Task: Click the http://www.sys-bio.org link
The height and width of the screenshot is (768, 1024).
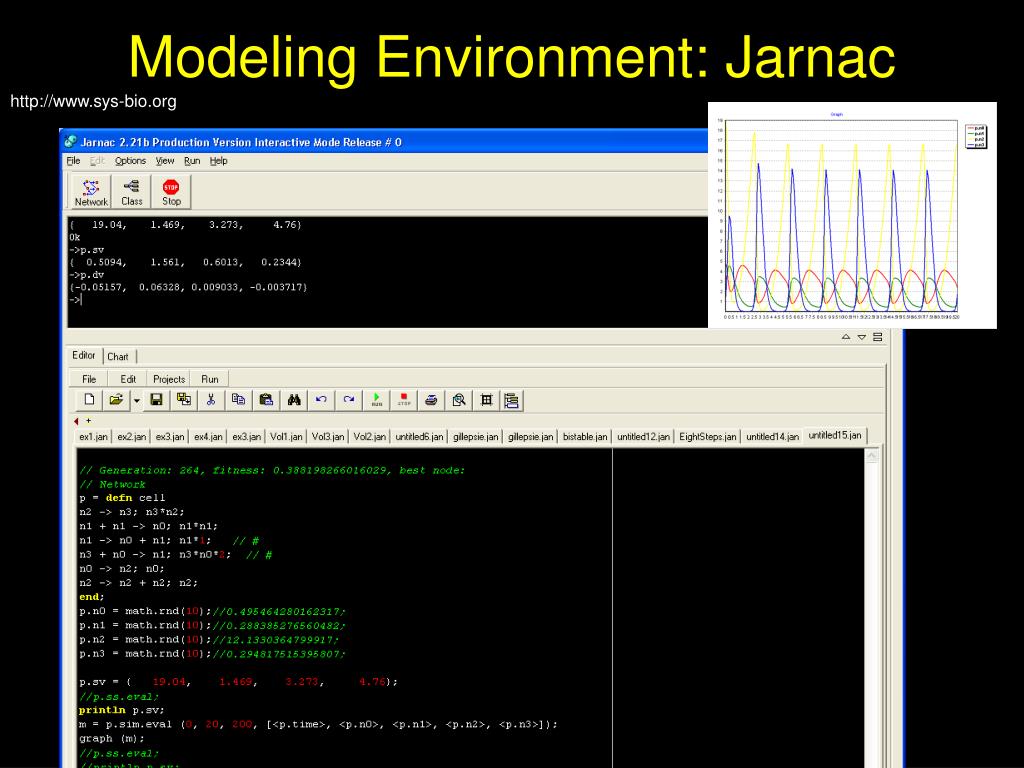Action: coord(93,101)
